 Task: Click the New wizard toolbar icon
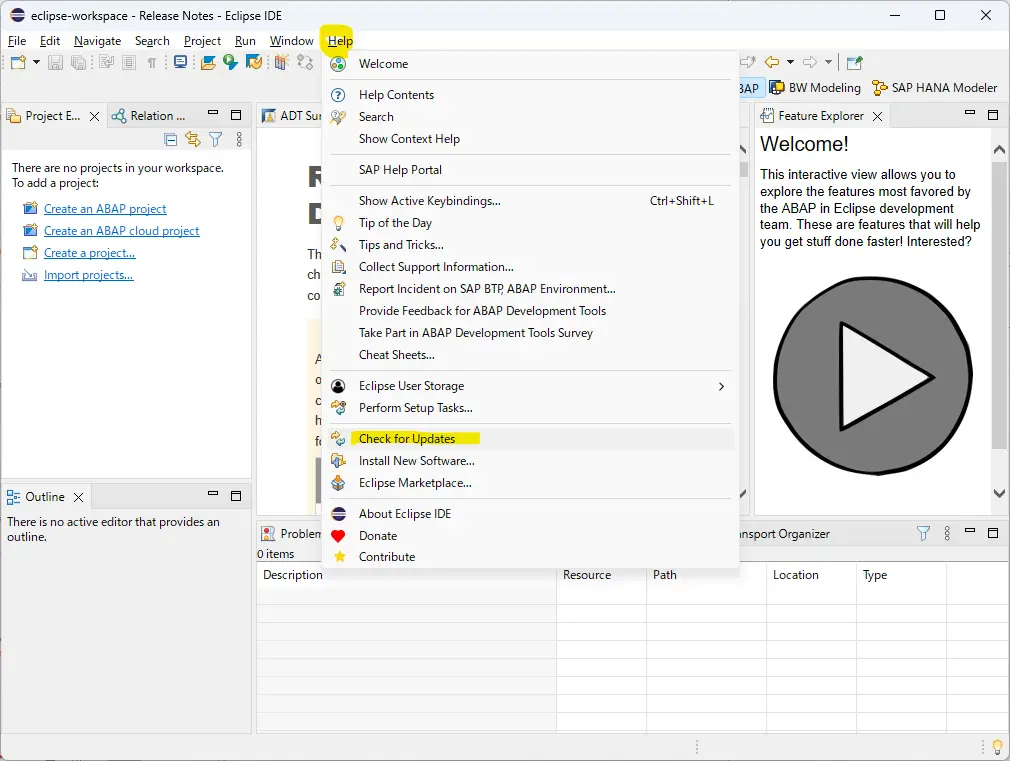[x=19, y=63]
